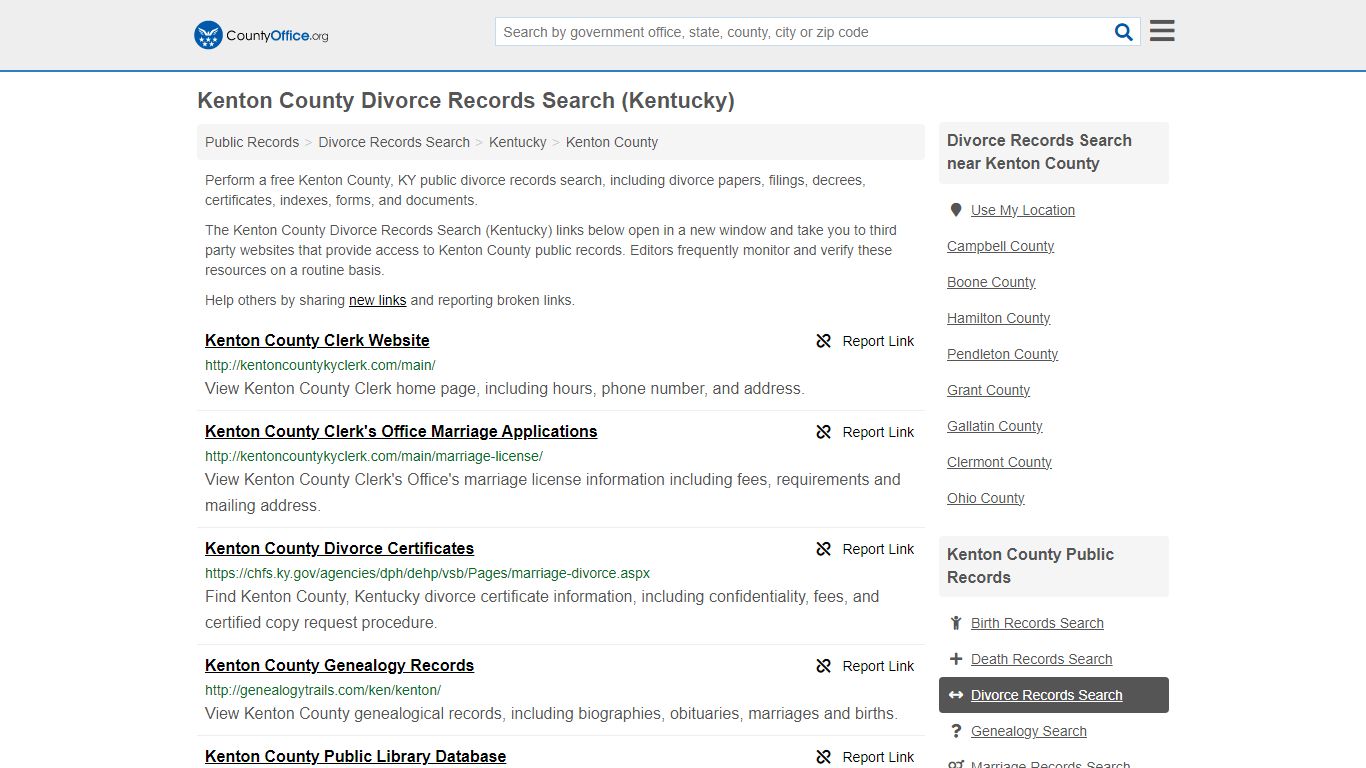Open the marriage-license URL
This screenshot has height=768, width=1366.
coord(374,456)
